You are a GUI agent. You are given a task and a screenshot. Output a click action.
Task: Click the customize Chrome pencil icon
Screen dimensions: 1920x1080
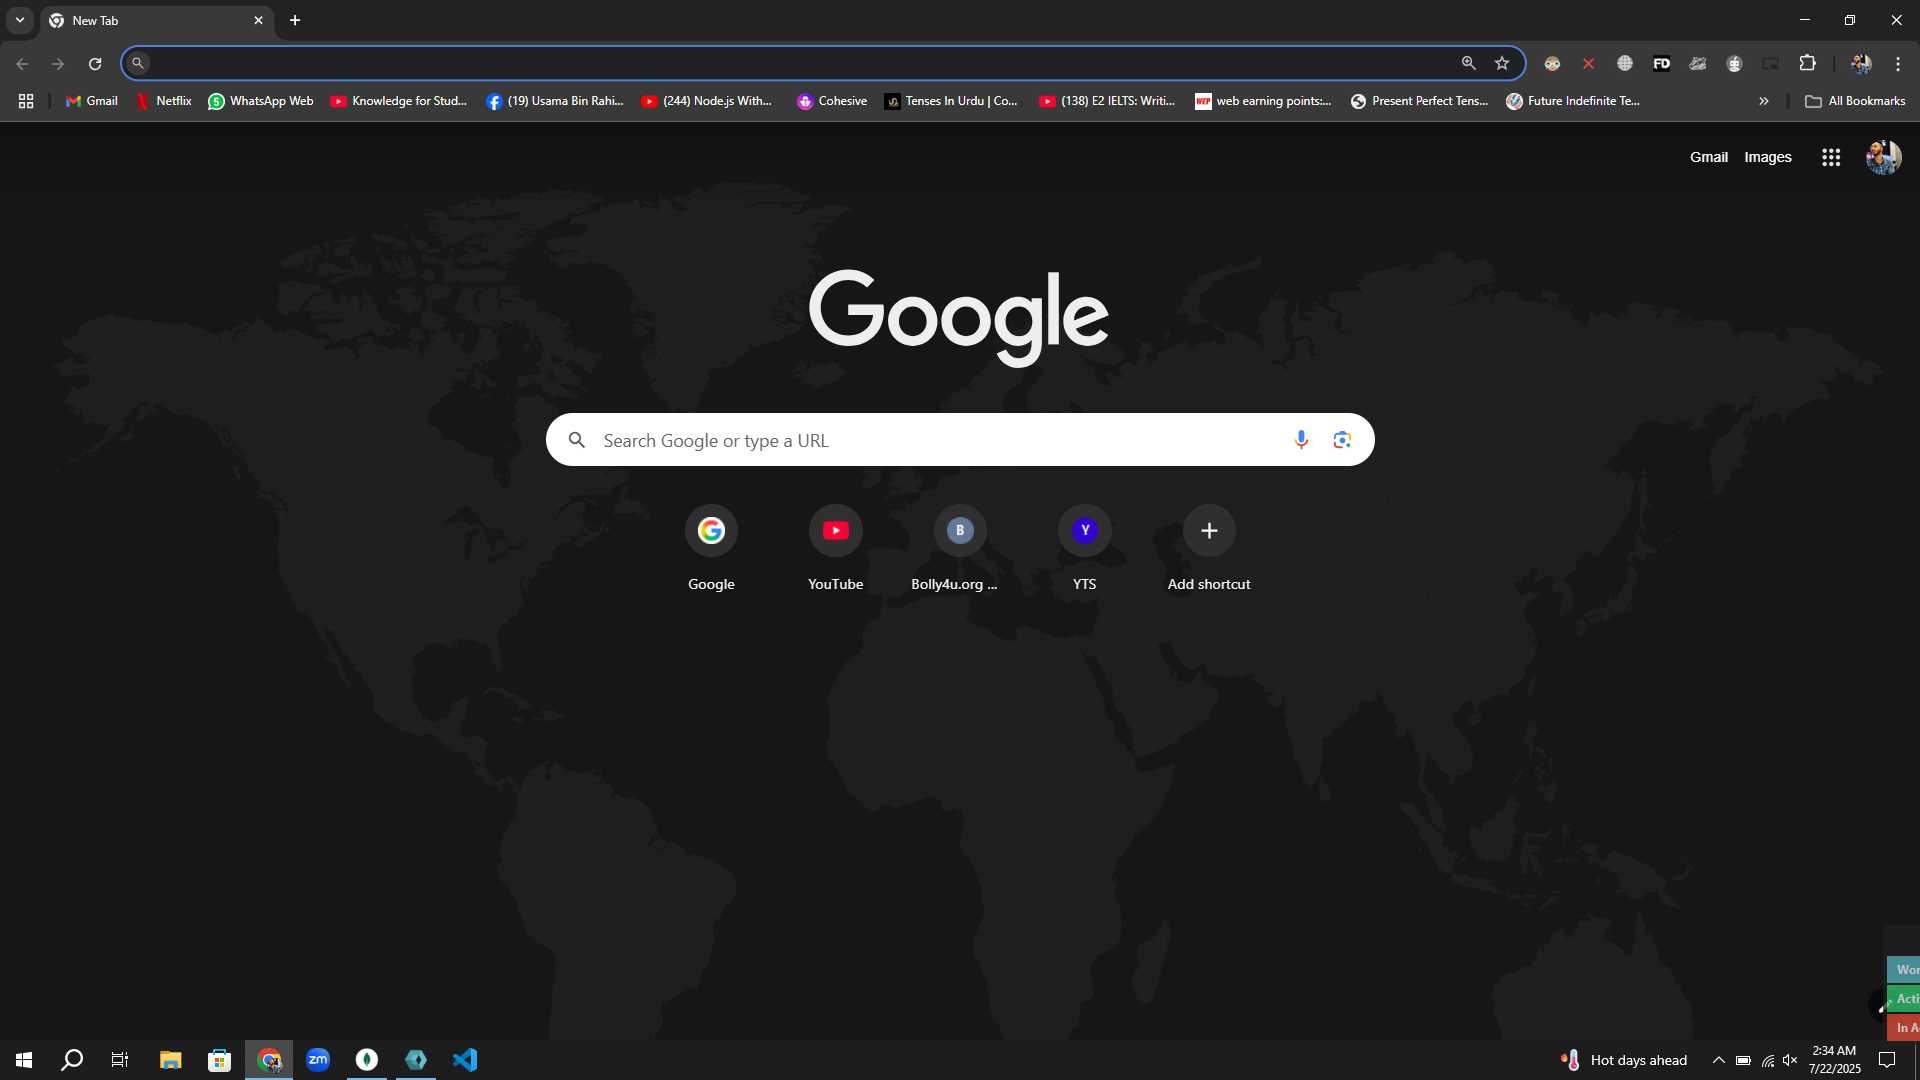(1878, 1005)
